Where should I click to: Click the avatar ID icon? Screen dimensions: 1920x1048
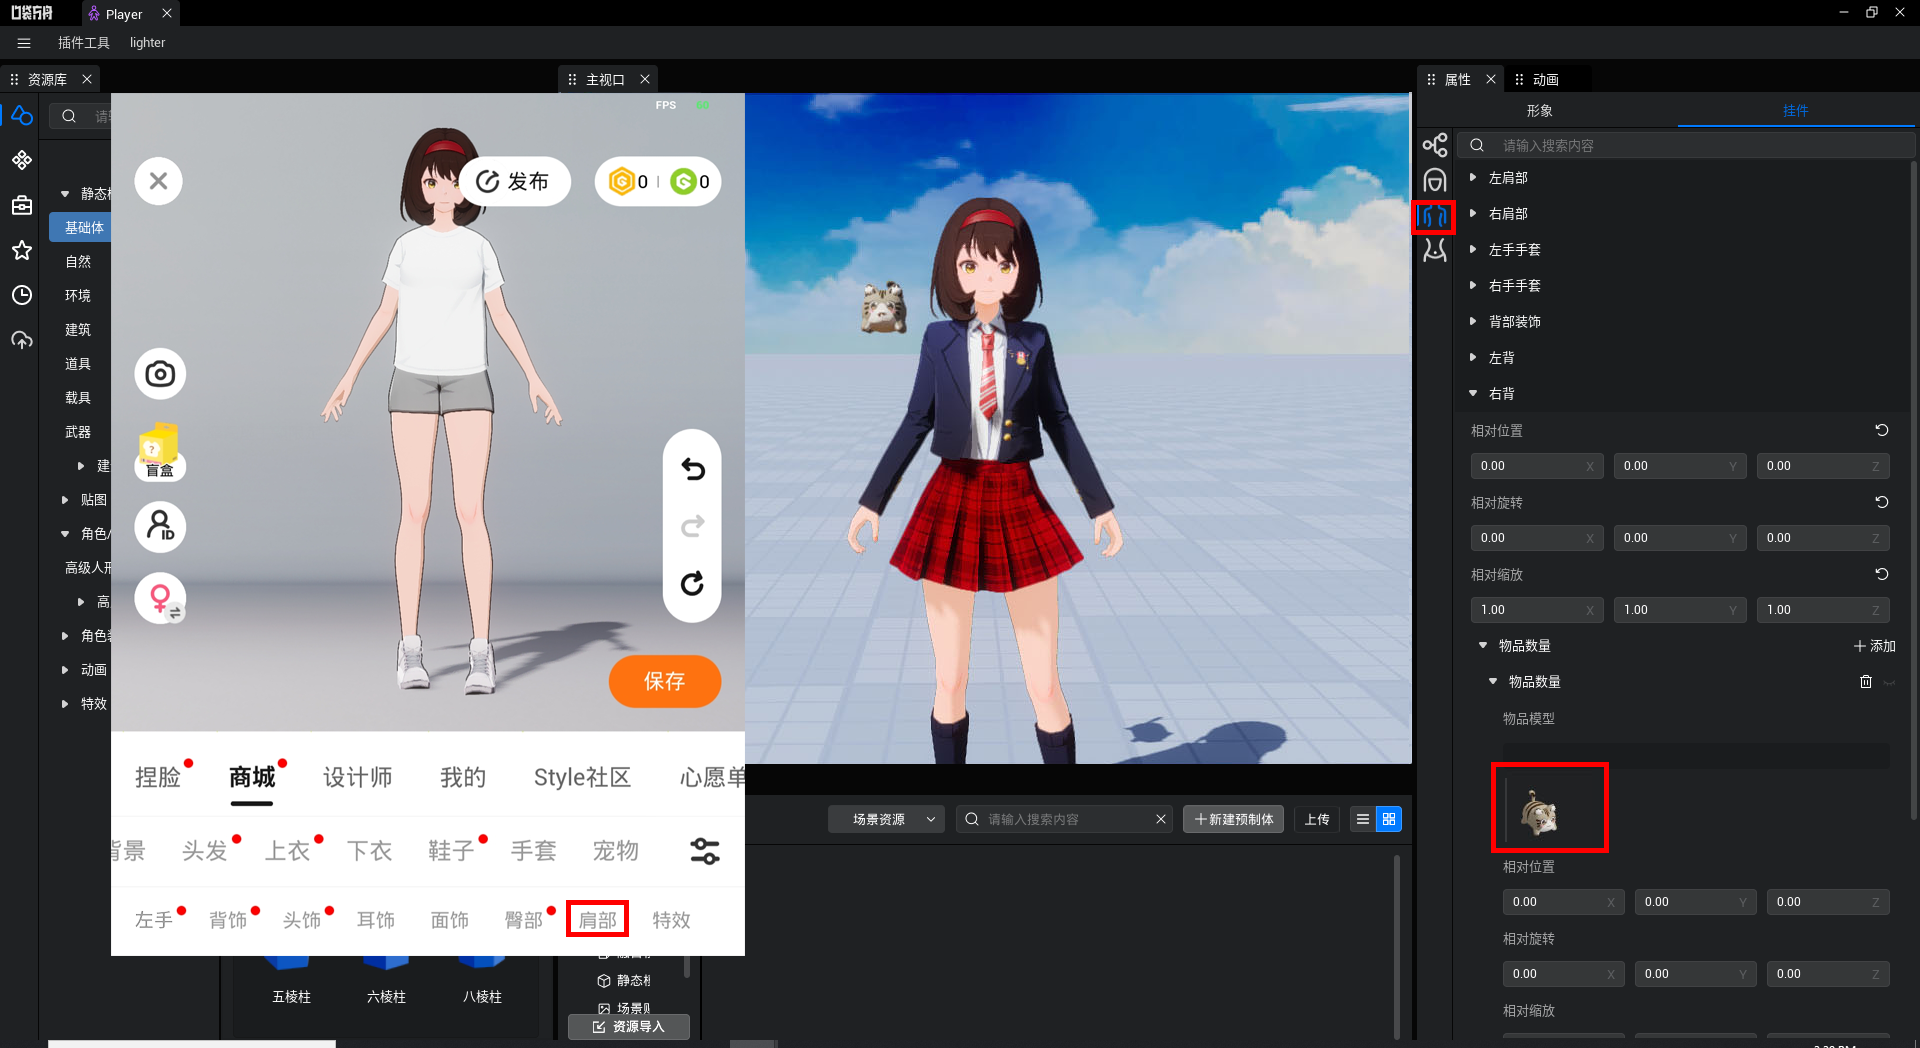tap(160, 526)
